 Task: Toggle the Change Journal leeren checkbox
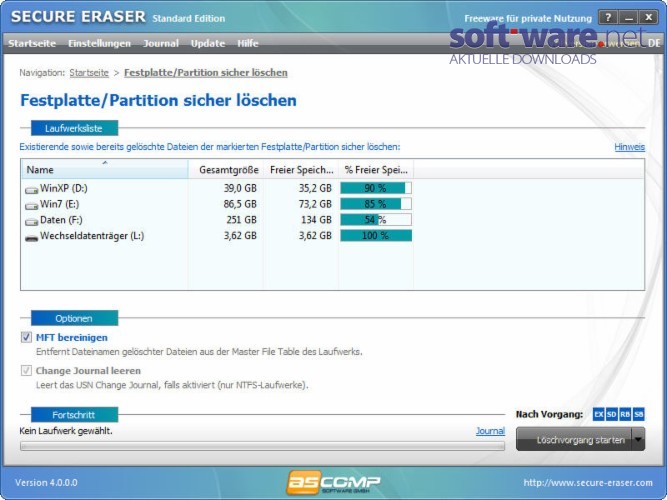(x=26, y=370)
